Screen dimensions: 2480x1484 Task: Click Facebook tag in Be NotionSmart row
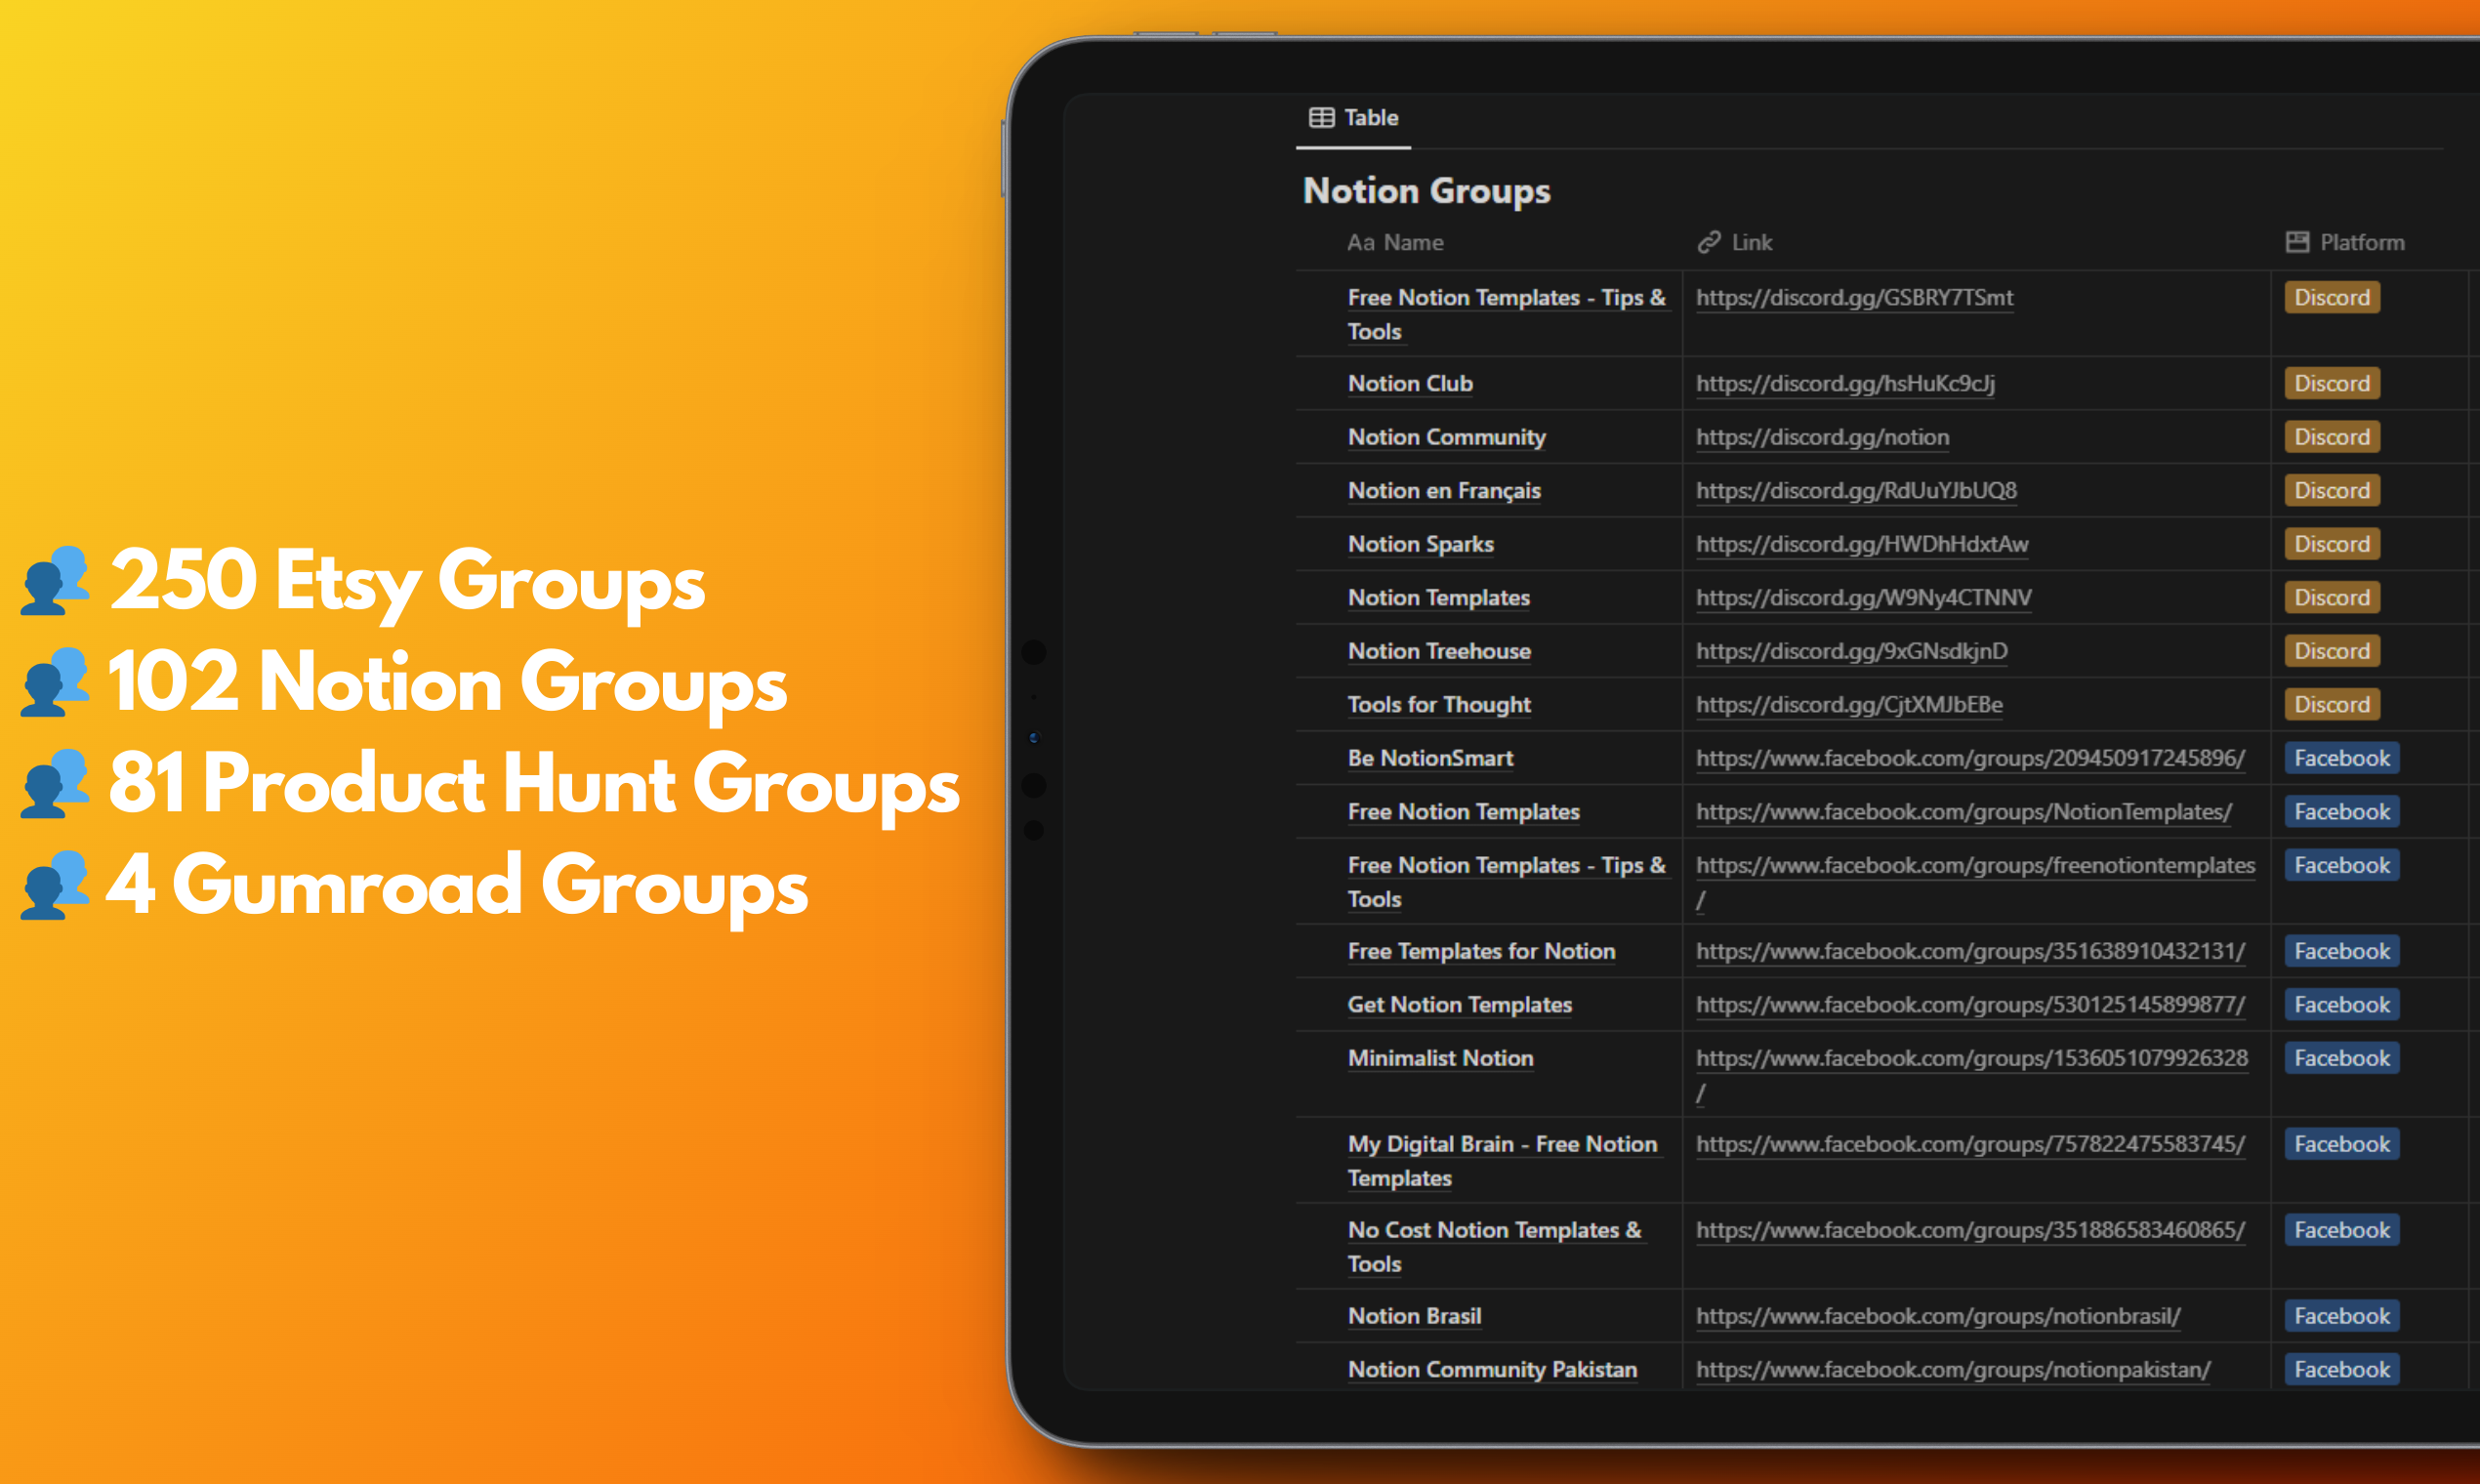(x=2342, y=758)
